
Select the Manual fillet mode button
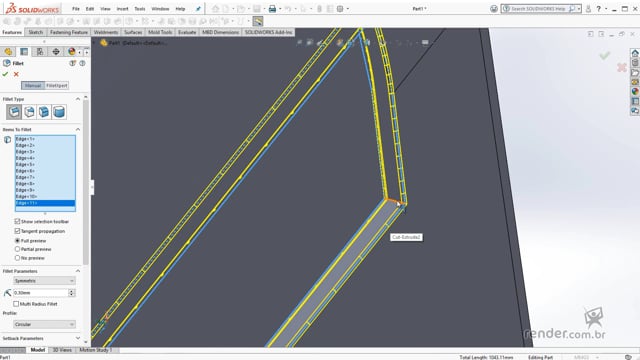(x=33, y=86)
